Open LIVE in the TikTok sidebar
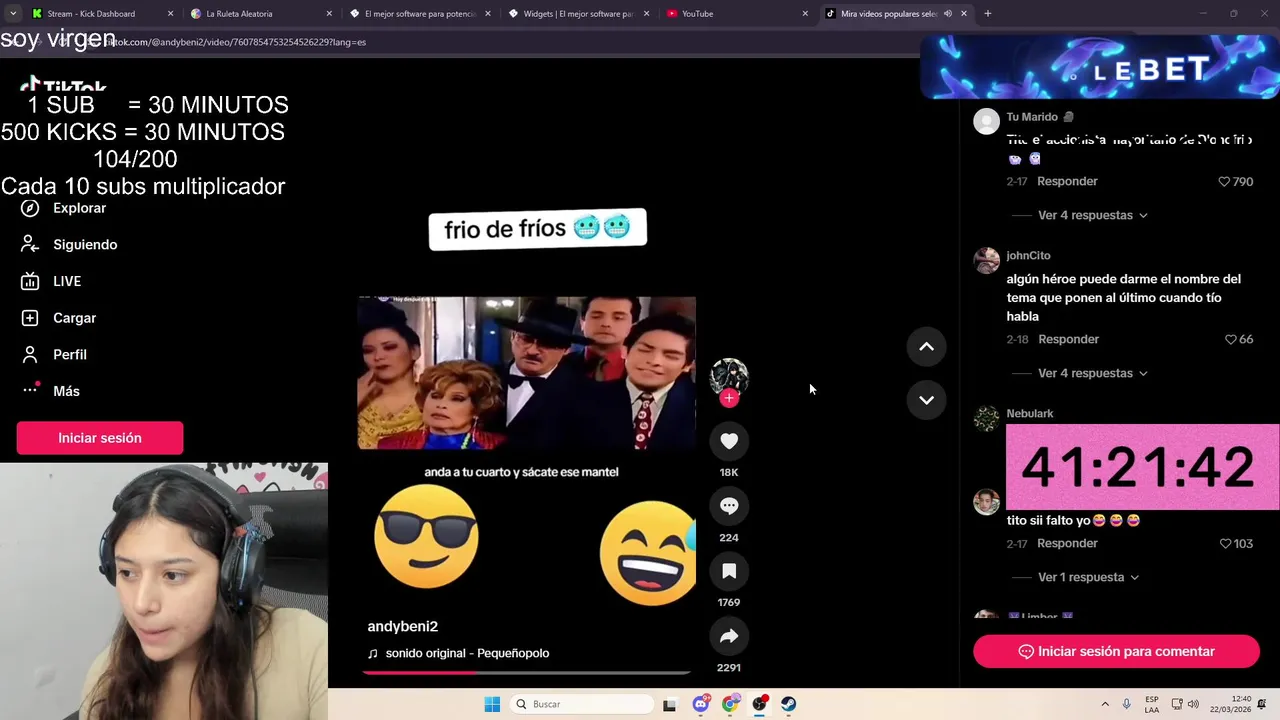Screen dimensions: 1280x720 click(52, 281)
